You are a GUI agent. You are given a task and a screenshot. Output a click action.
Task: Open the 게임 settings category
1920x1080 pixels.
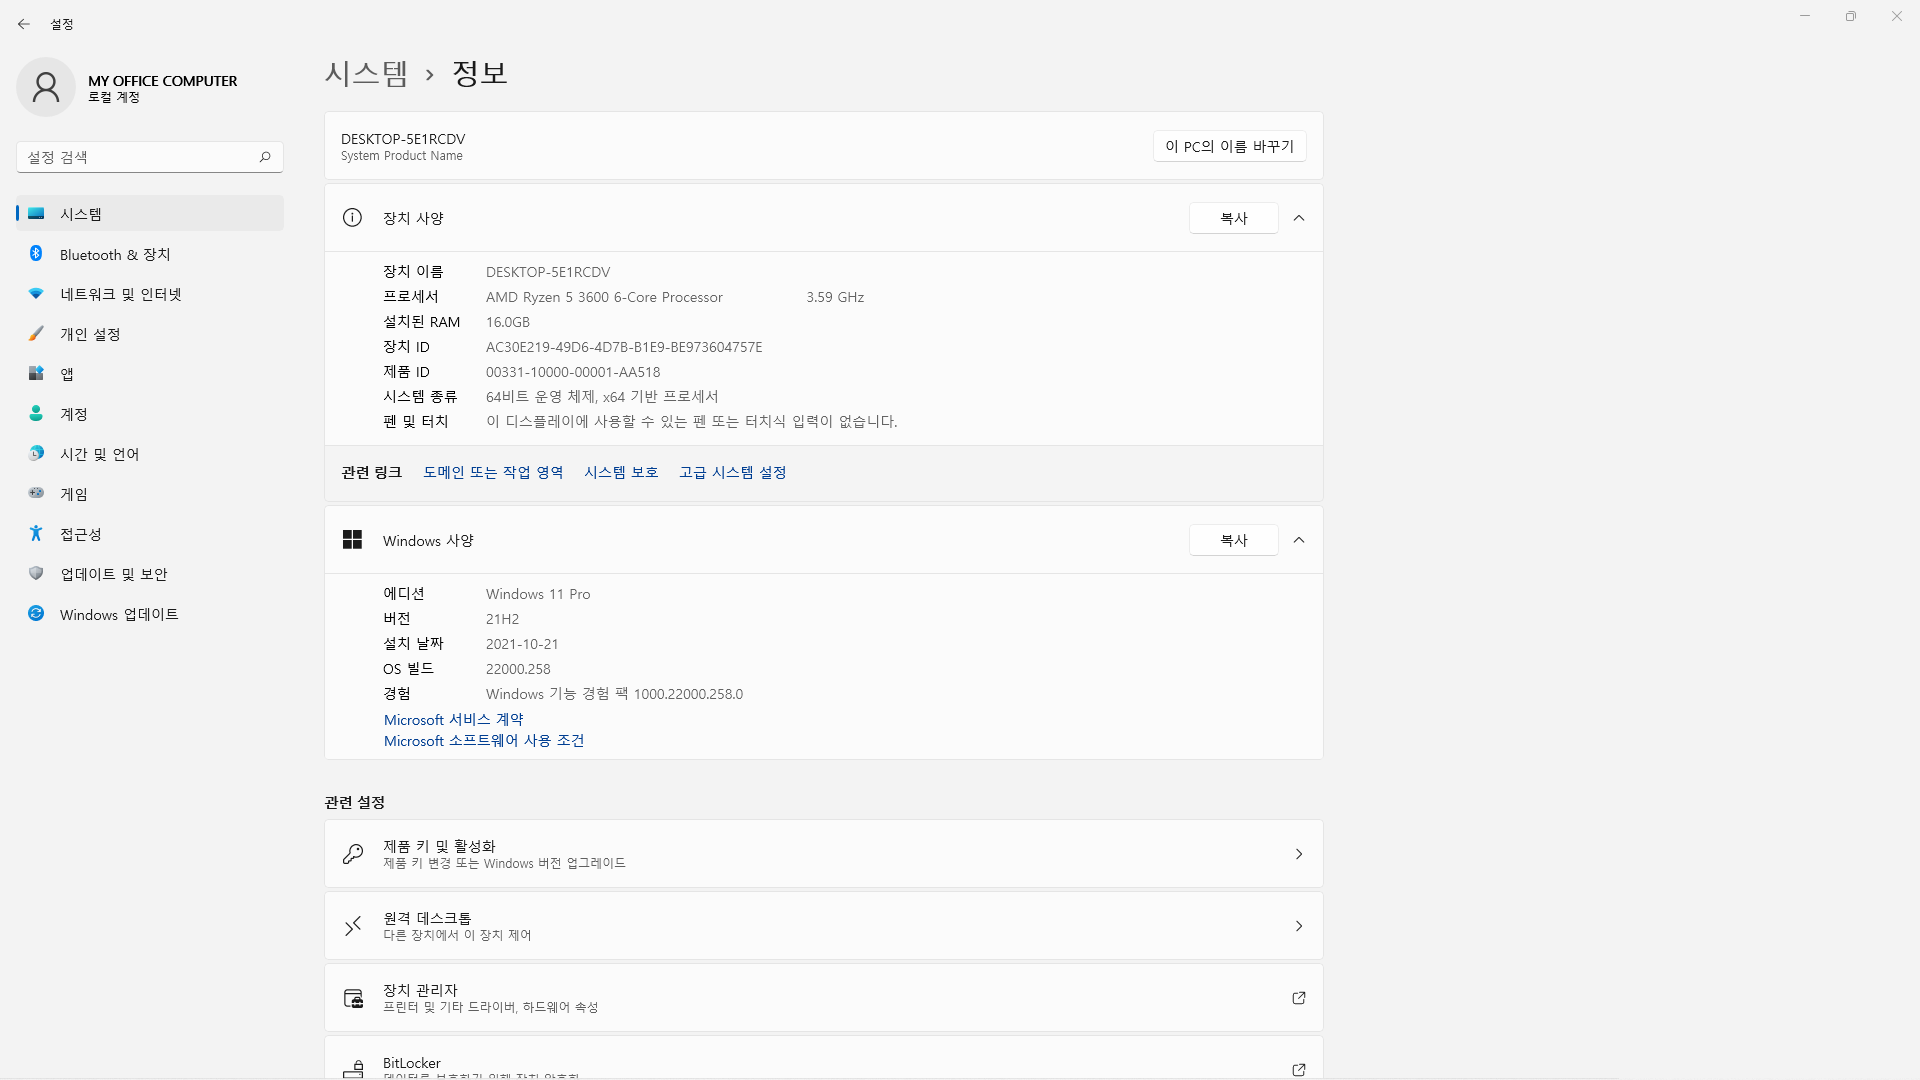(x=150, y=494)
